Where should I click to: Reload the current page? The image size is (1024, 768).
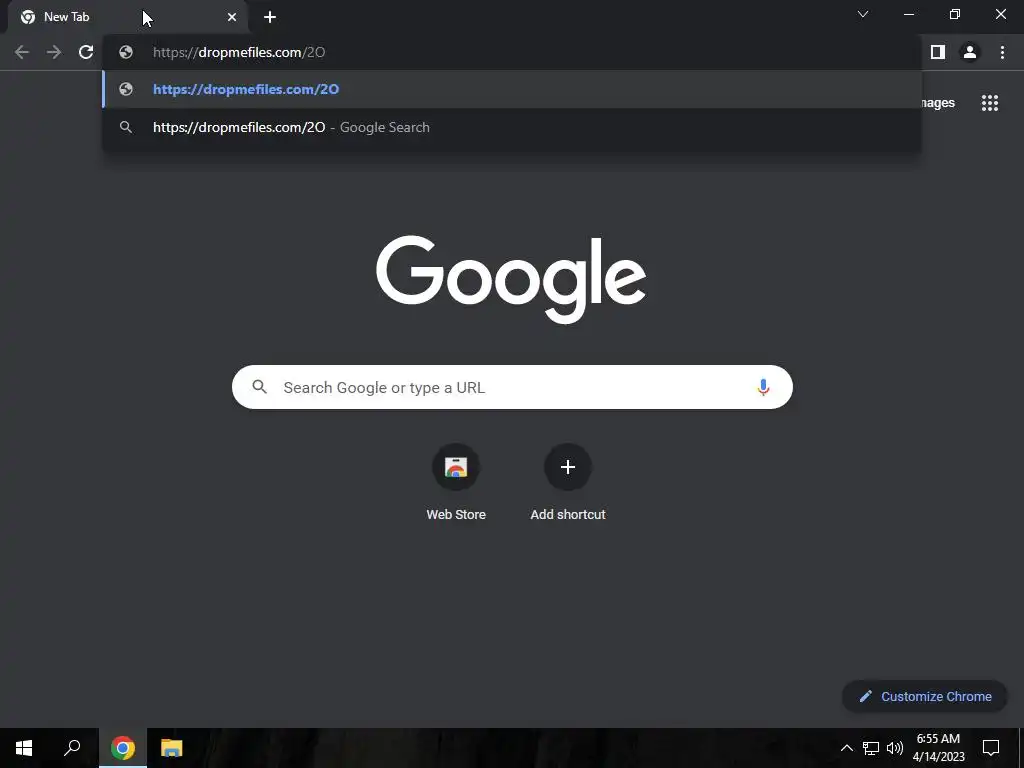[86, 52]
